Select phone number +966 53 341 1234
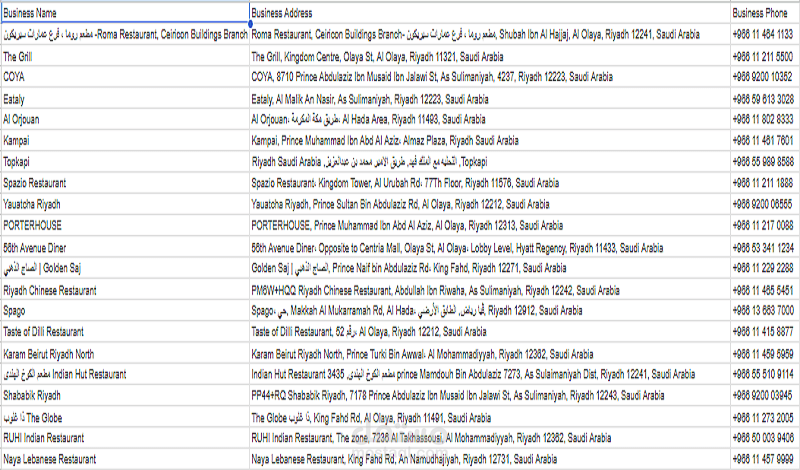Screen dimensions: 800x470 765,248
